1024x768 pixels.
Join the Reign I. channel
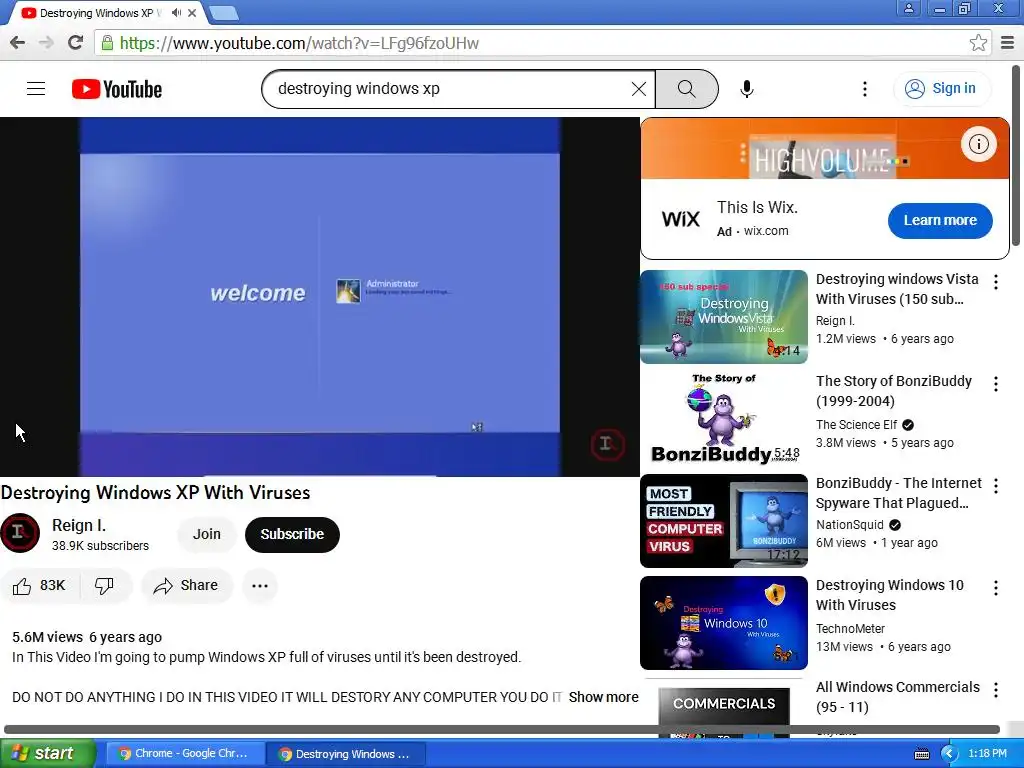click(x=206, y=534)
